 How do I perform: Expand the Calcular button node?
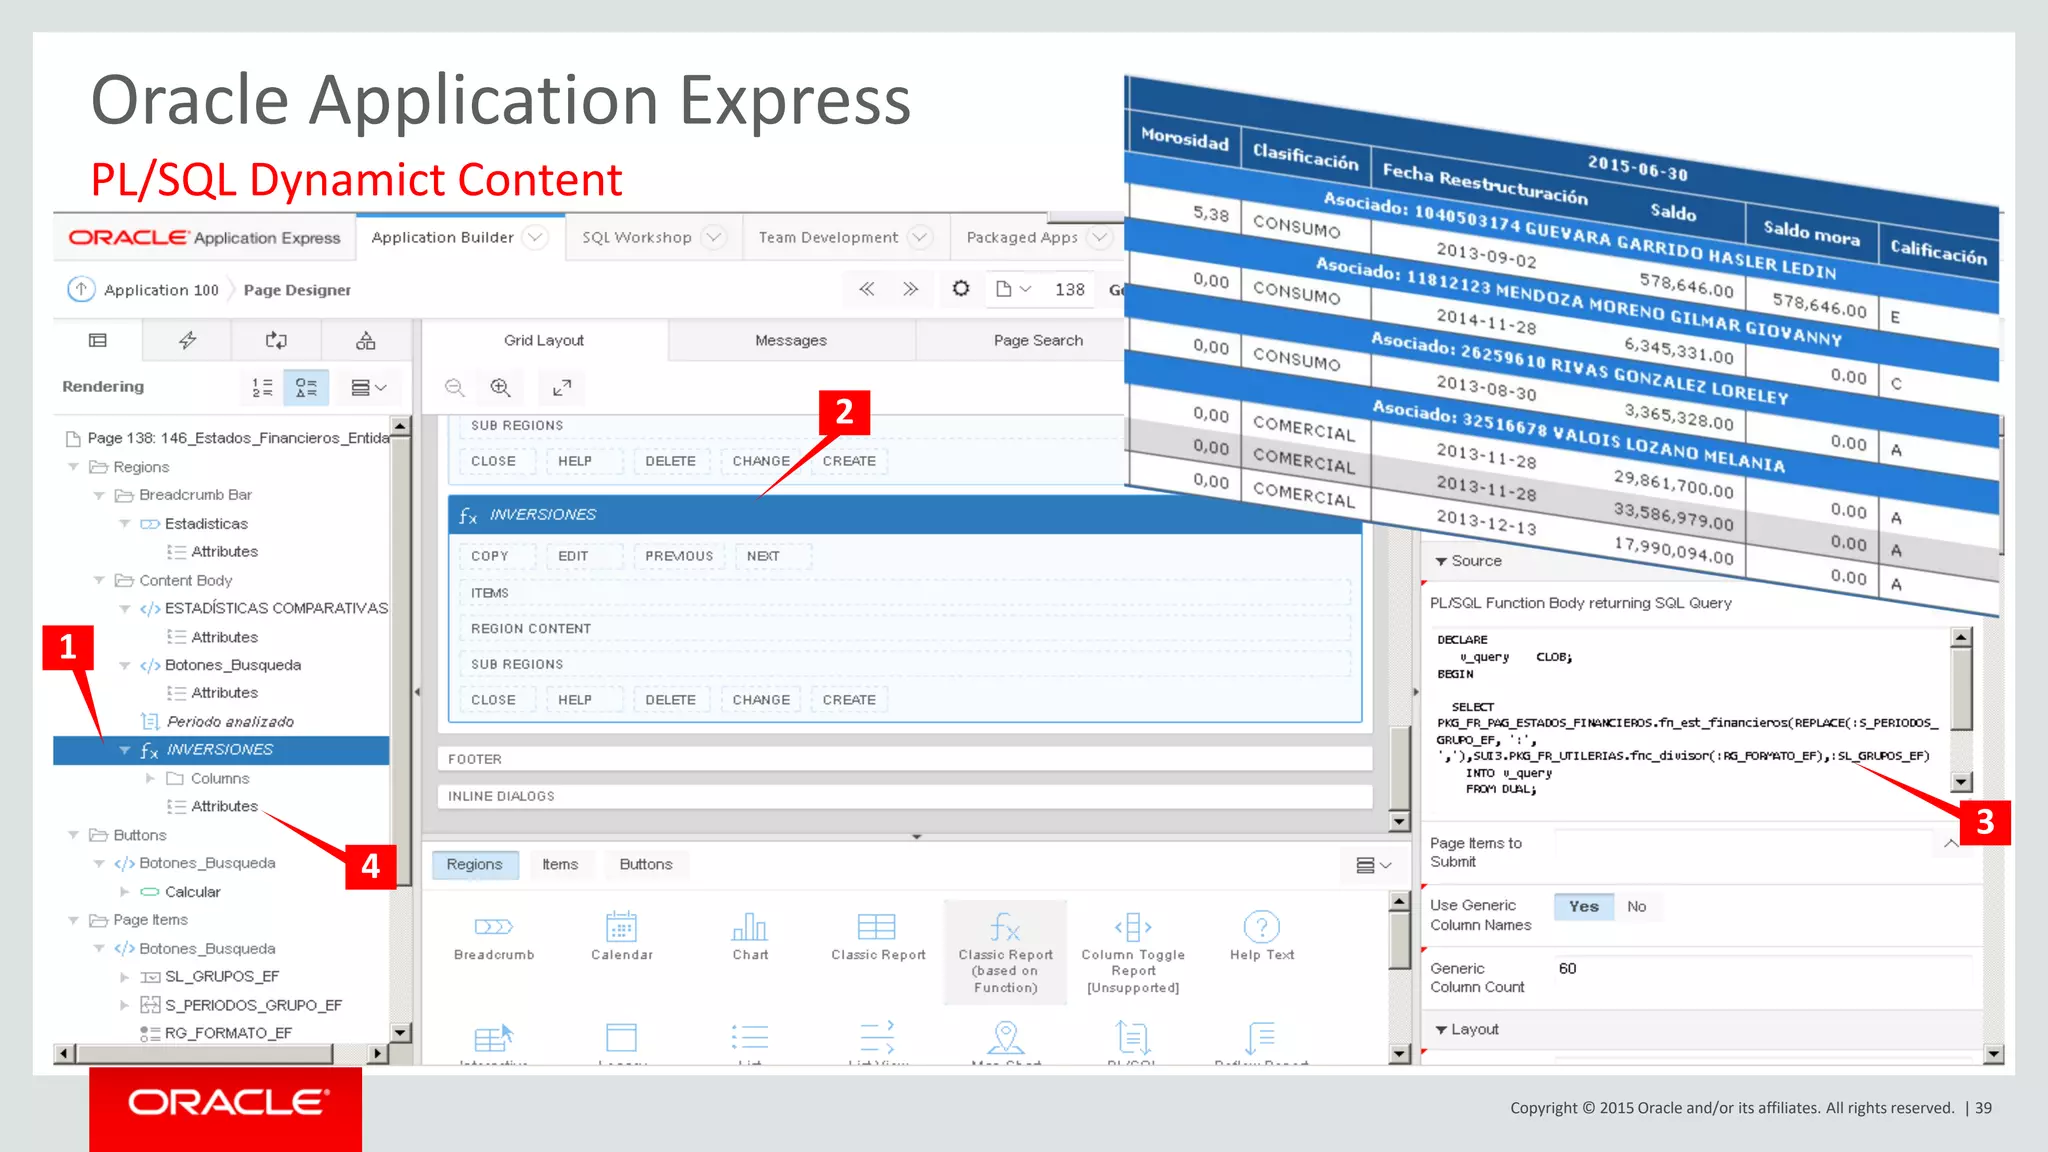coord(125,891)
